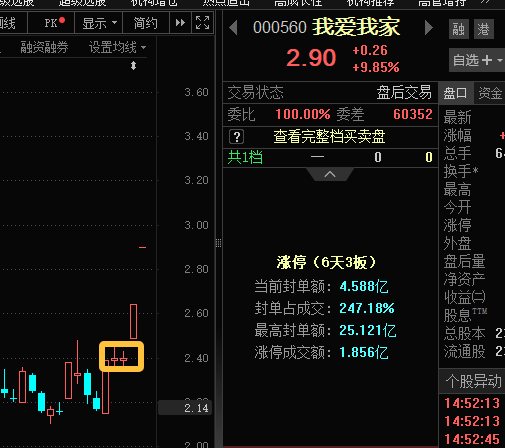Viewport: 505px width, 448px height.
Task: Click the 盘后量 label
Action: [464, 261]
